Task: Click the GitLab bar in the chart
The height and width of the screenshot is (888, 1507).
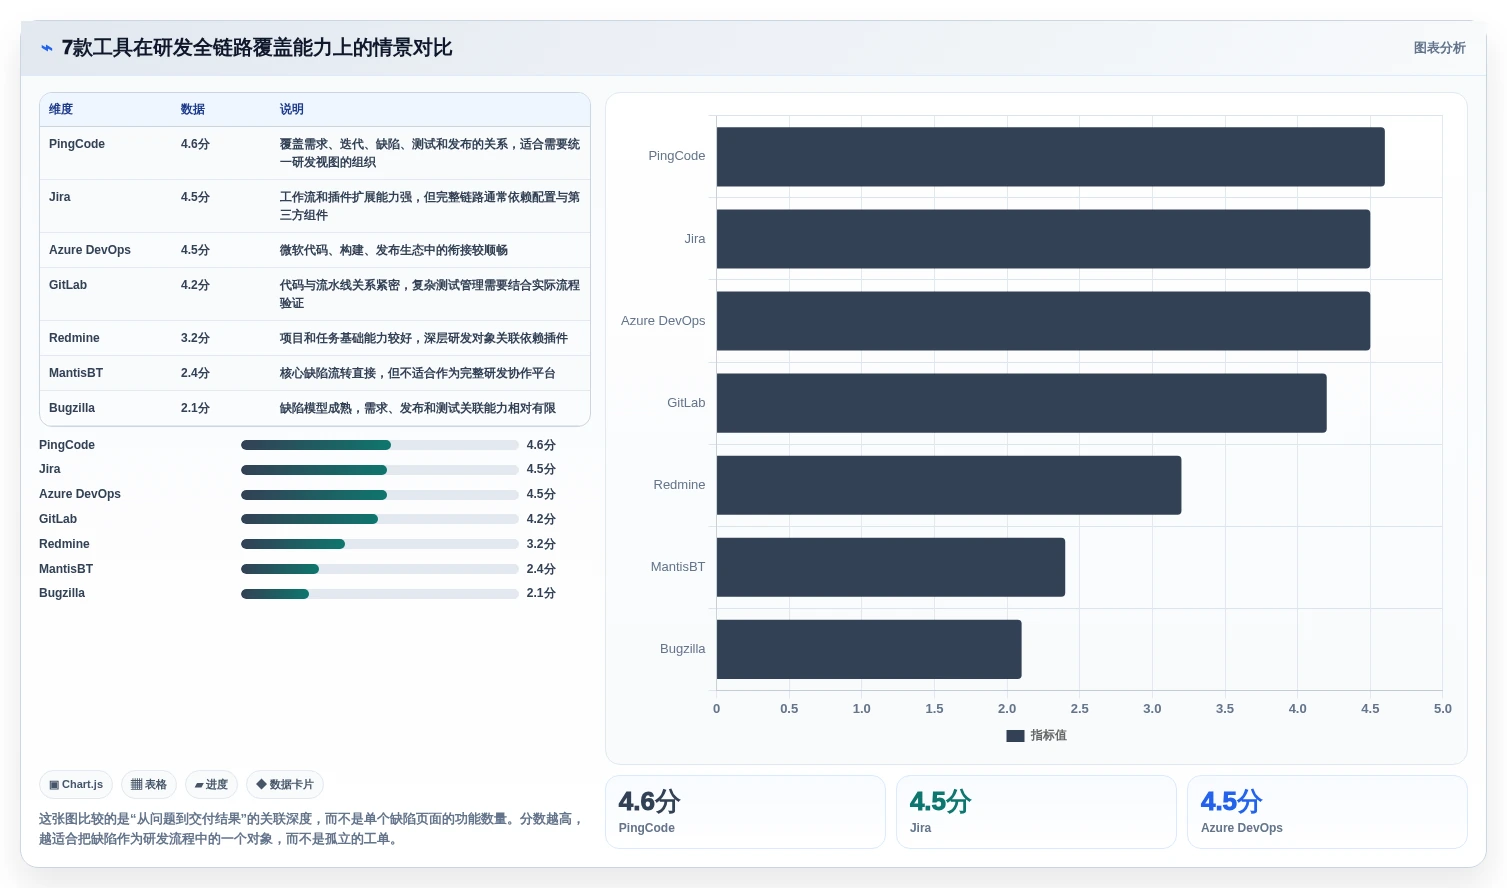Action: [x=1021, y=403]
